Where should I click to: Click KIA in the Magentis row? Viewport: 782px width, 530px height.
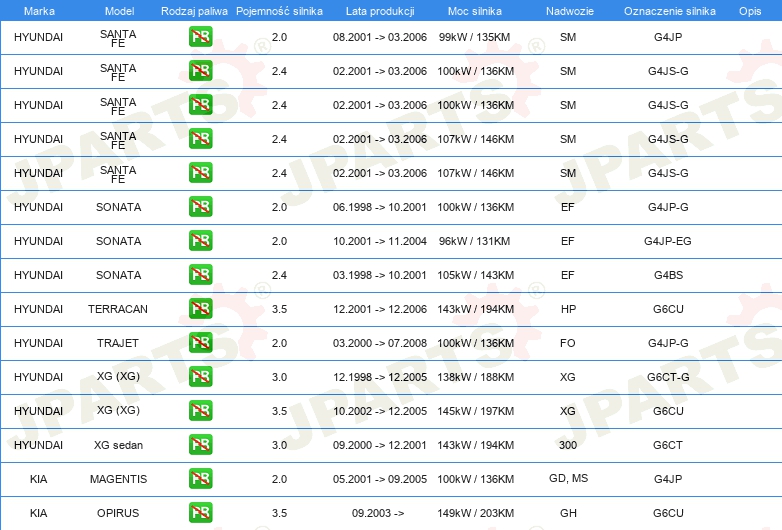[x=38, y=479]
